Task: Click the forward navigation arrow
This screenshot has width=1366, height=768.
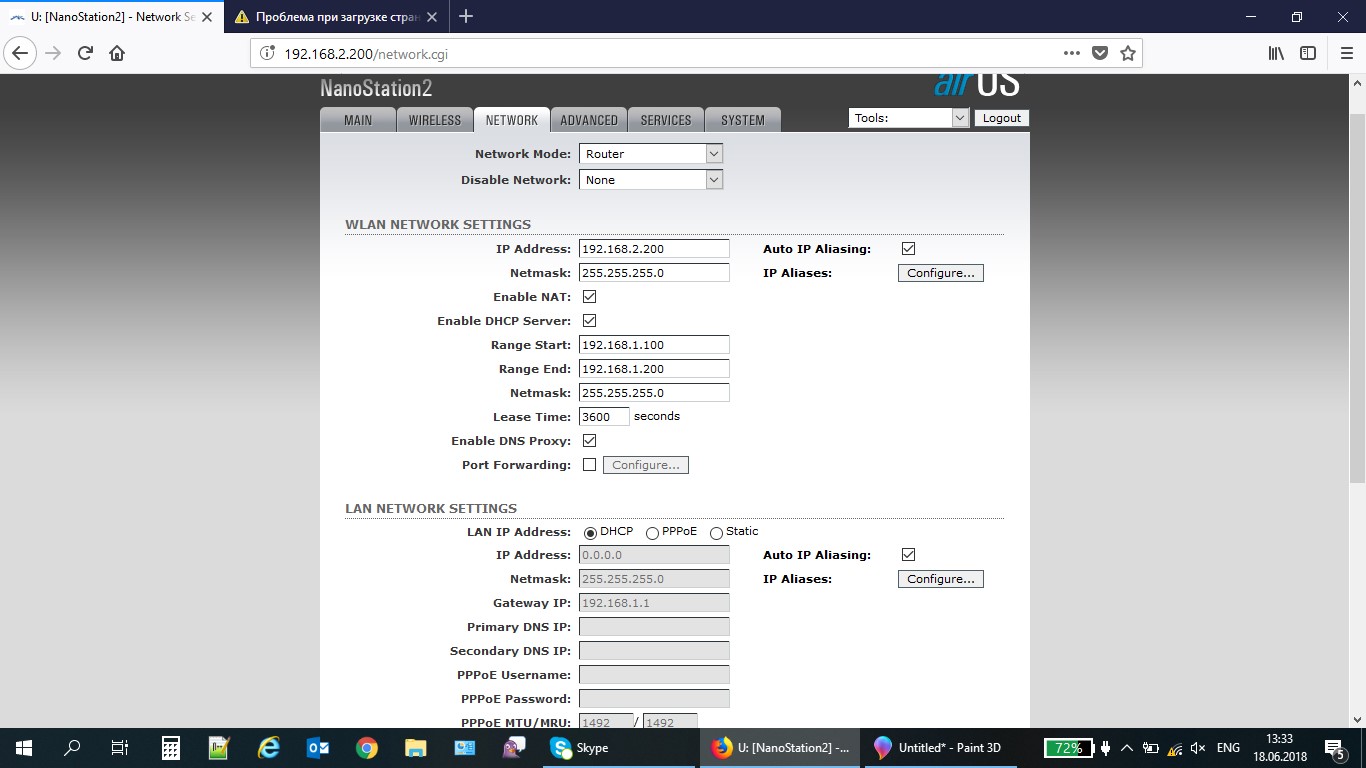Action: coord(54,53)
